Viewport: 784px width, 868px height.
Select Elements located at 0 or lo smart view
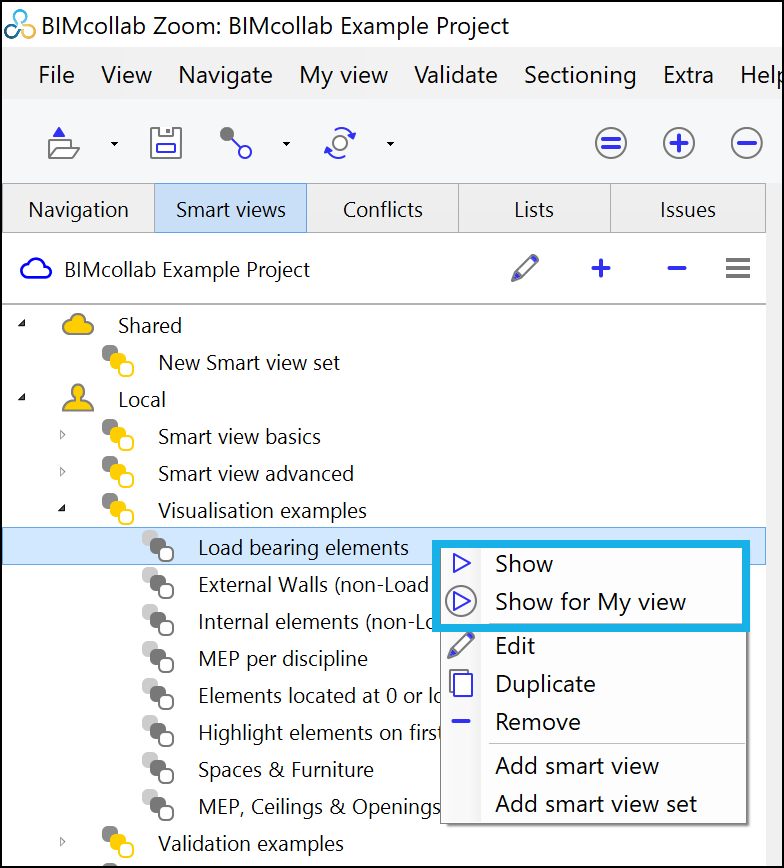tap(319, 696)
